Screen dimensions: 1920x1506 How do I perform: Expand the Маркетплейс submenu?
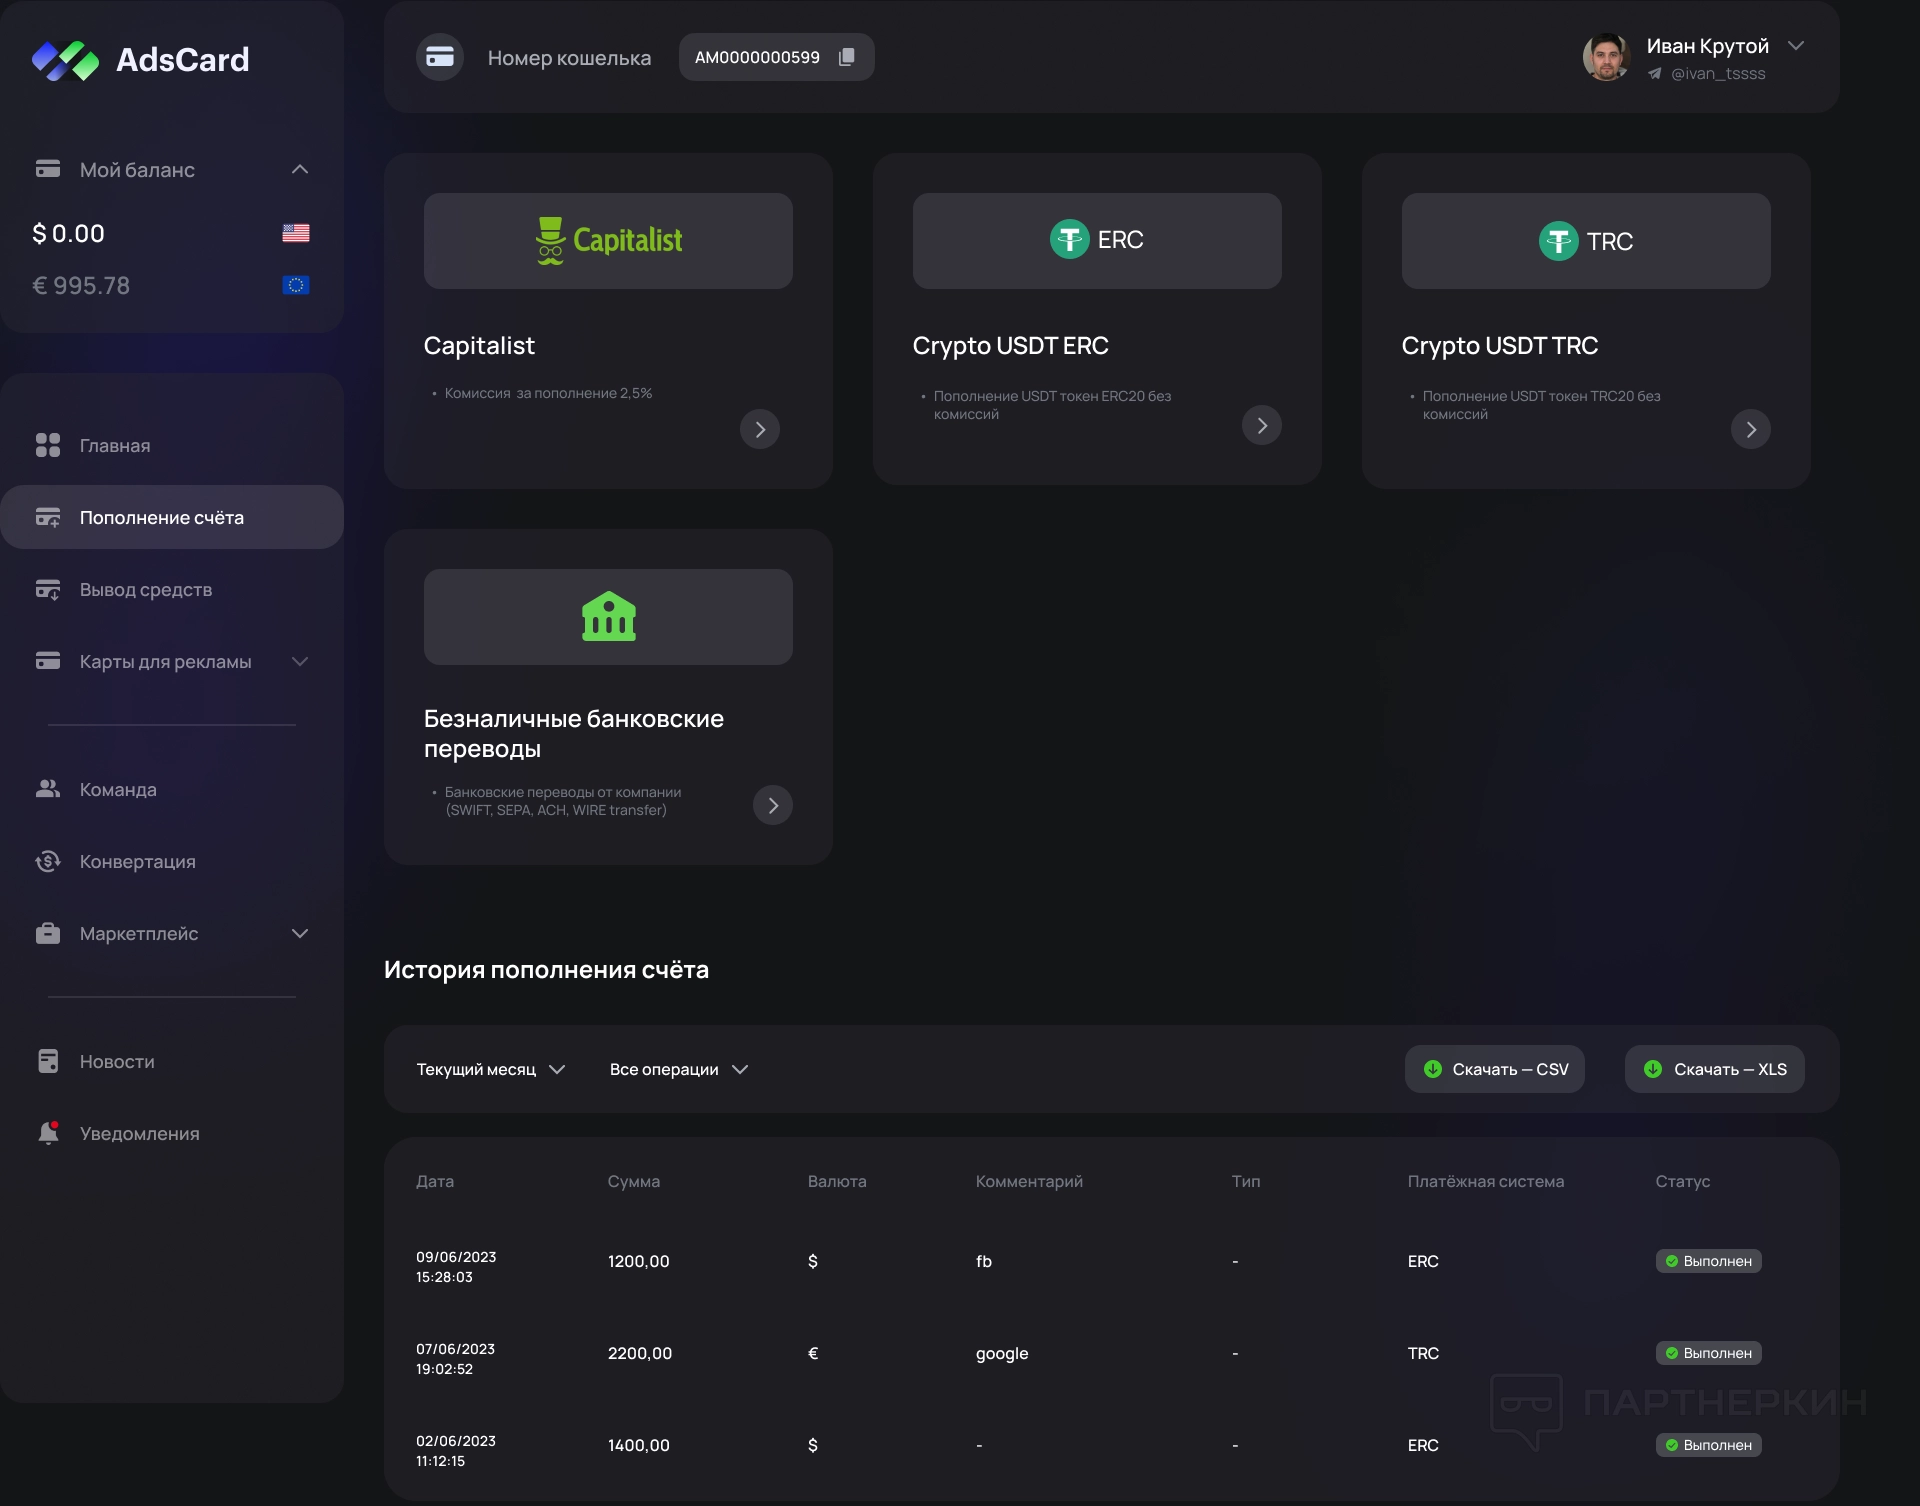[300, 933]
